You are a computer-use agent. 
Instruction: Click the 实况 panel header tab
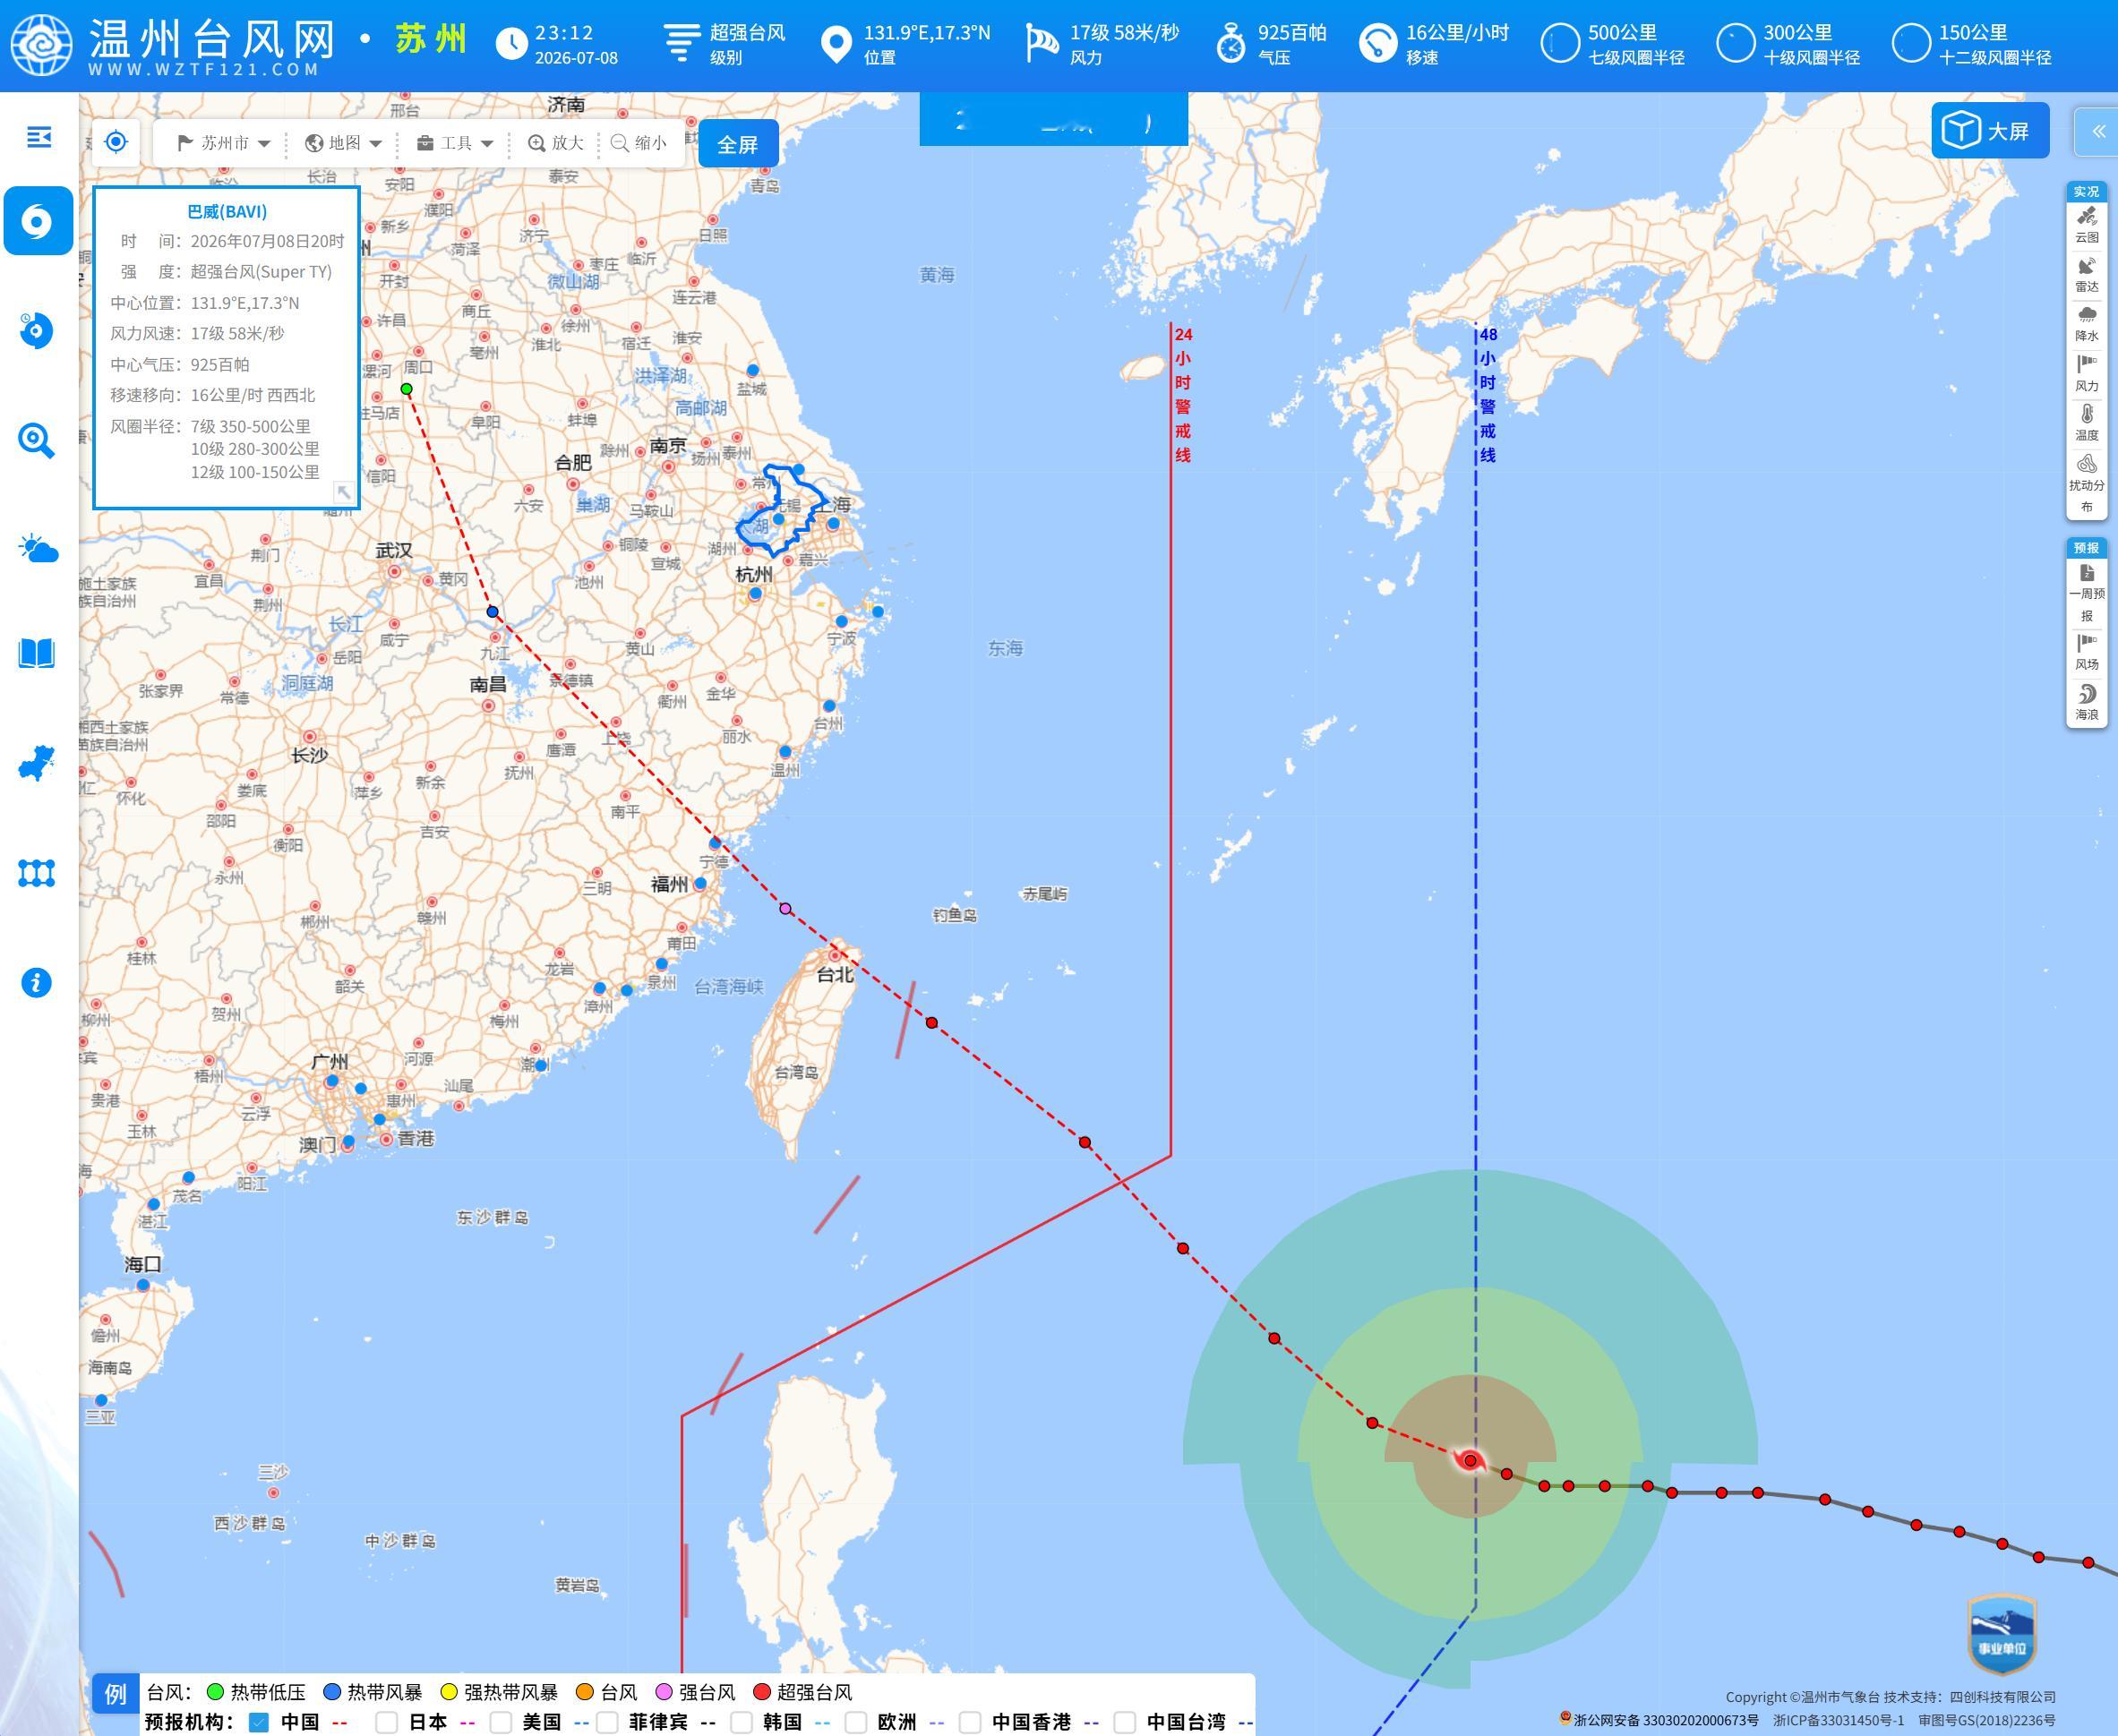2087,191
